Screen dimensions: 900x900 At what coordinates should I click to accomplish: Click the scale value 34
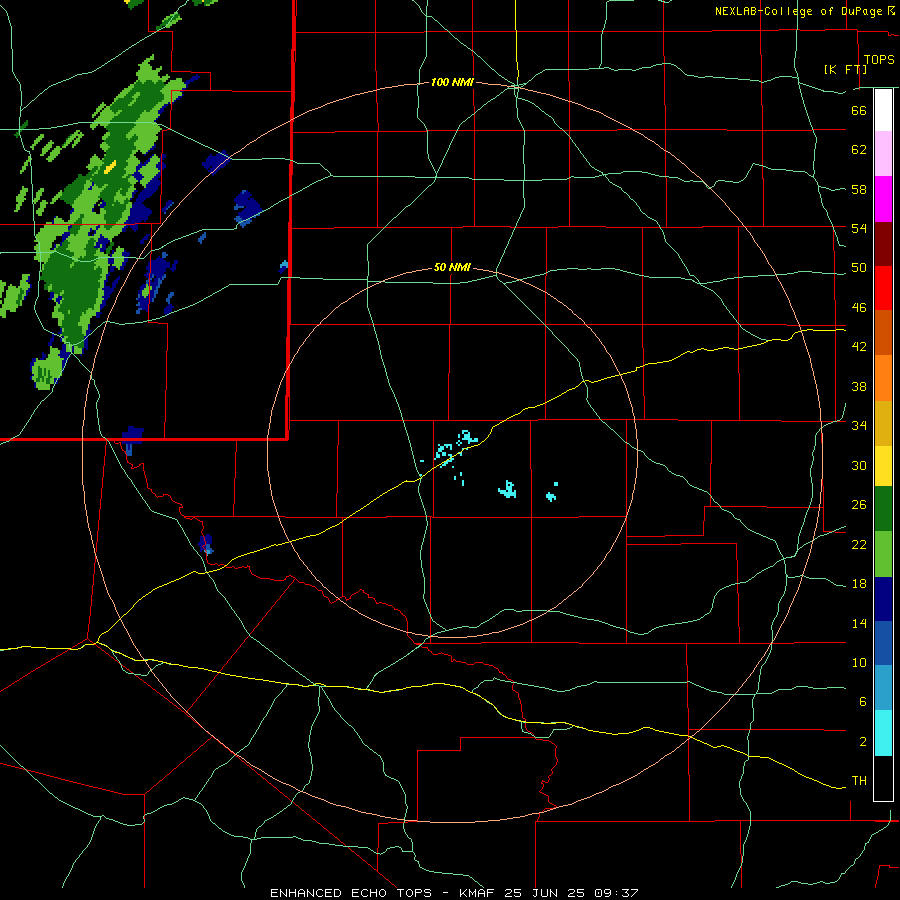point(859,426)
